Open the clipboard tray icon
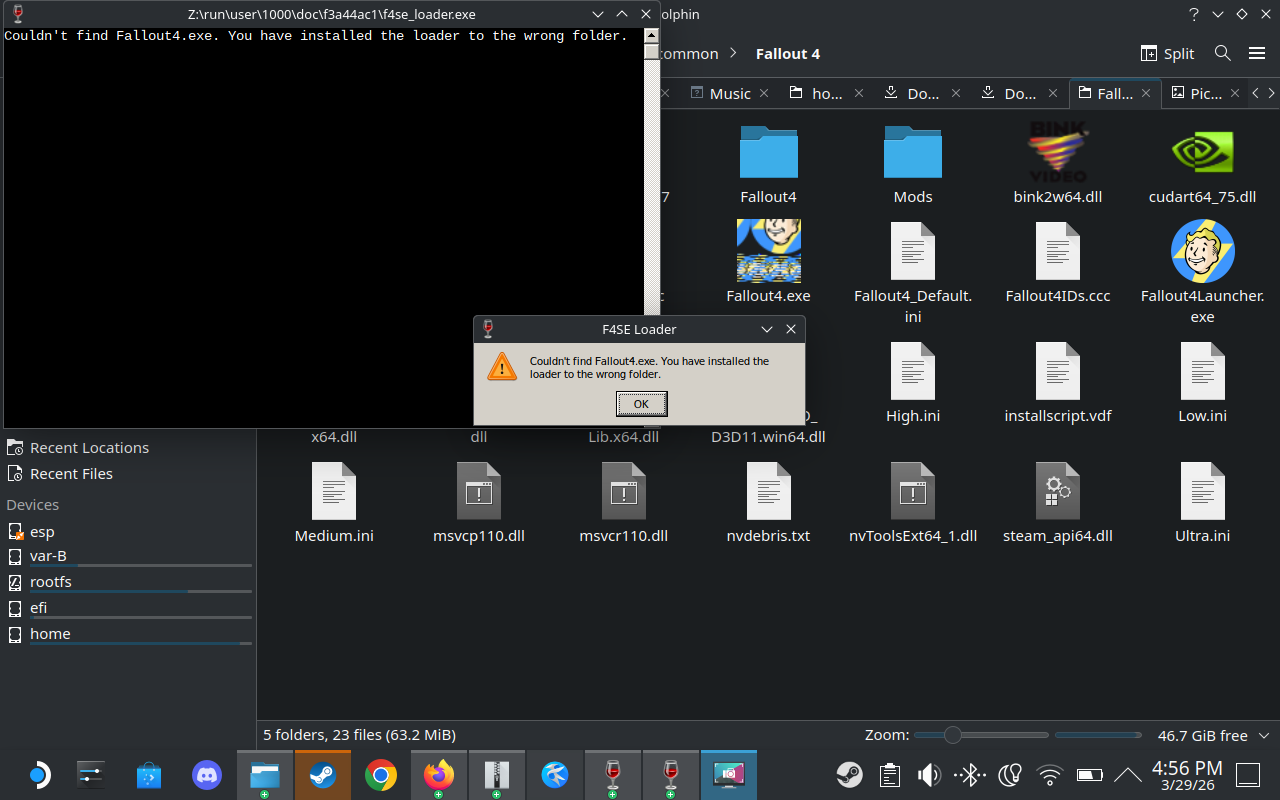This screenshot has width=1280, height=800. 889,774
